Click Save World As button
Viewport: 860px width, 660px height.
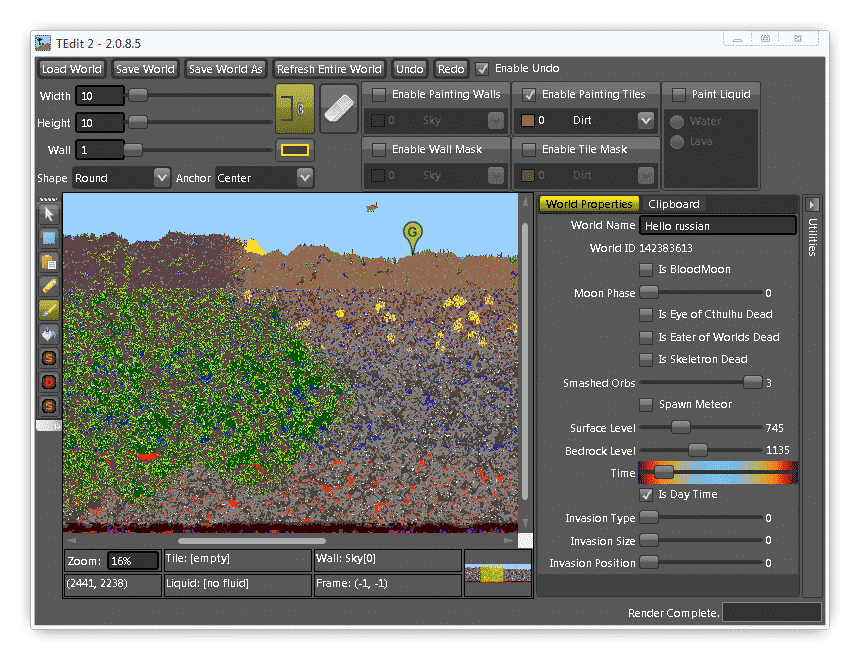(x=225, y=69)
